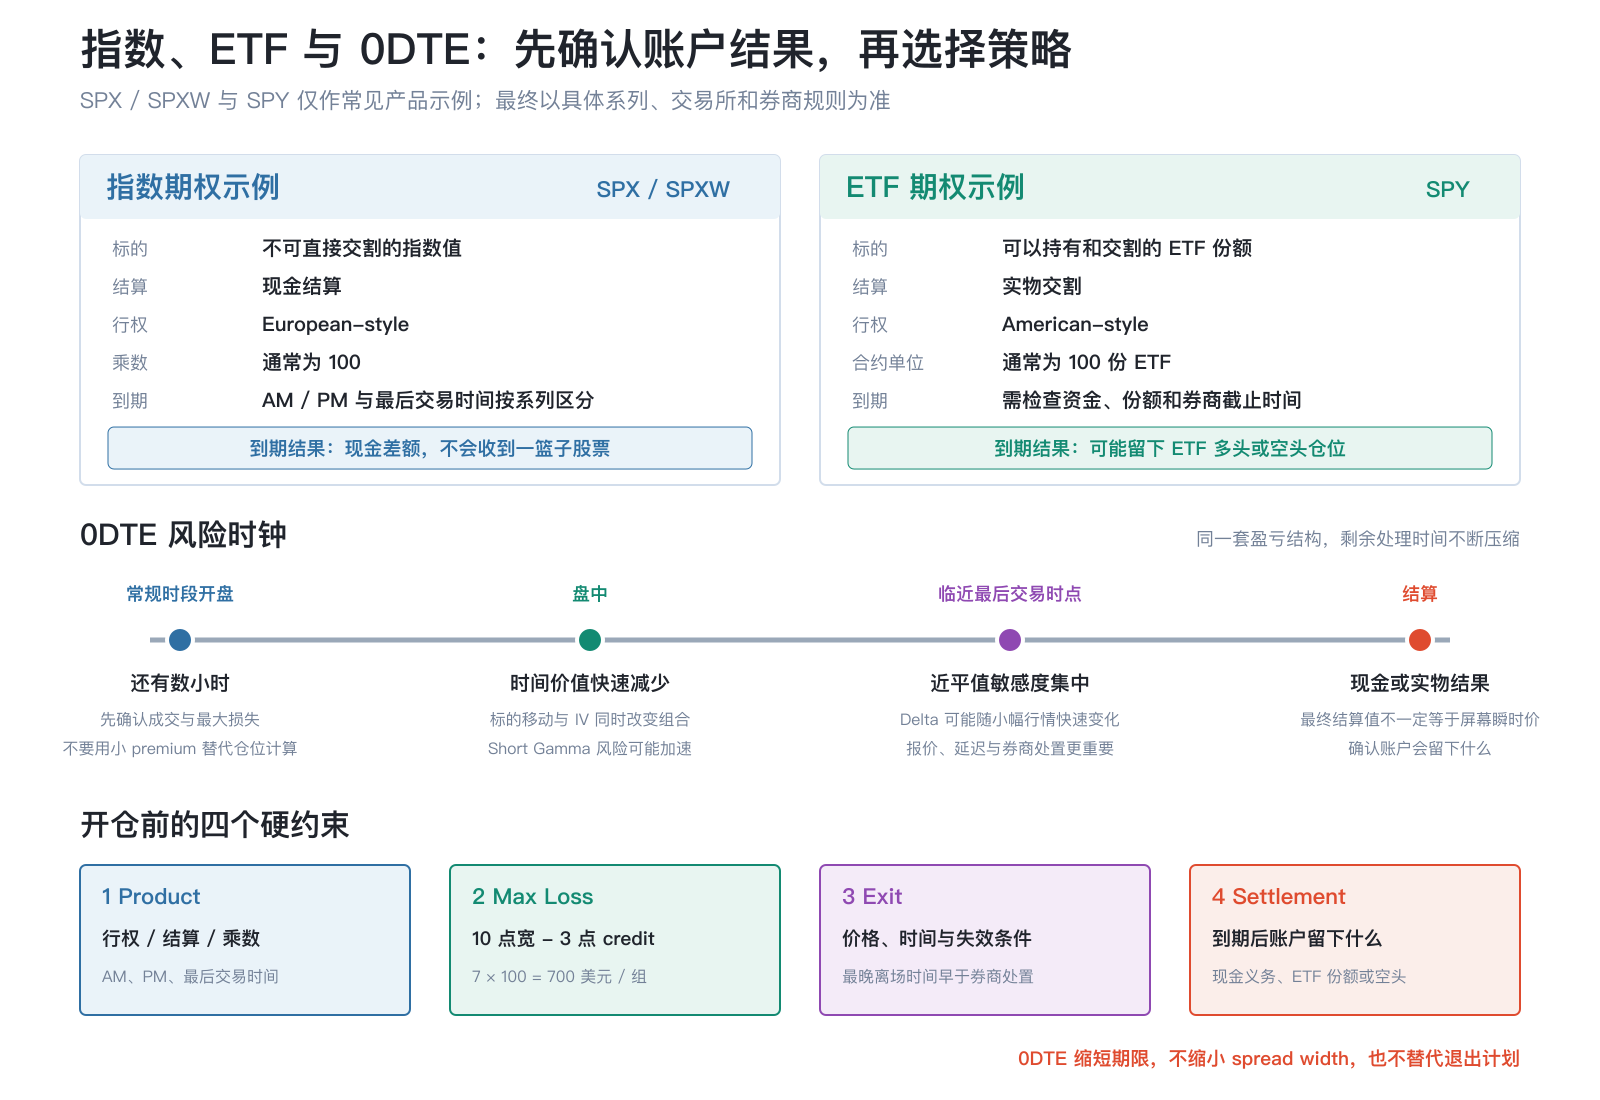Click 通常为 100 份 ETF value
The image size is (1600, 1100).
coord(1086,362)
